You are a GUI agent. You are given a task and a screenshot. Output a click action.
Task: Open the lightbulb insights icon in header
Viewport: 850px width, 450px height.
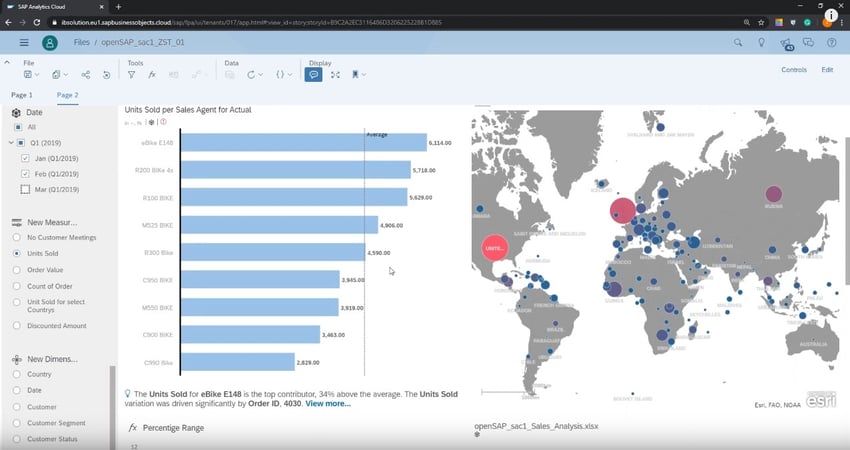[761, 42]
